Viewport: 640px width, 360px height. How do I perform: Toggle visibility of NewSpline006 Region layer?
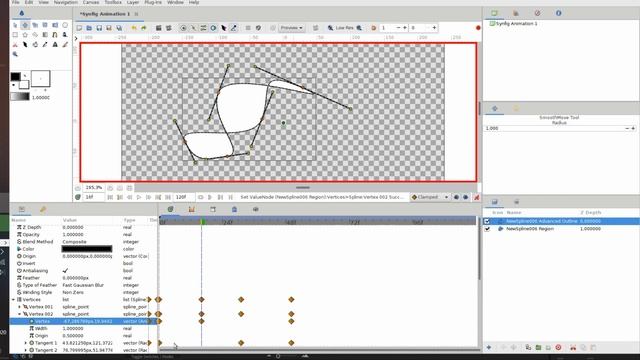tap(487, 229)
